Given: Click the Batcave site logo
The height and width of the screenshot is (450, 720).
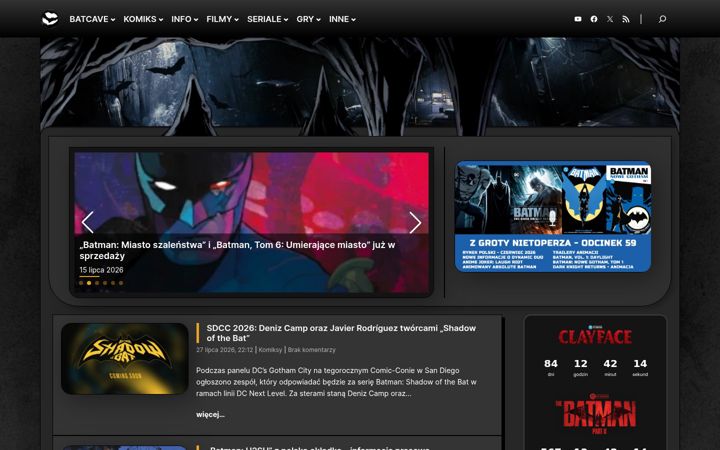Looking at the screenshot, I should [50, 19].
